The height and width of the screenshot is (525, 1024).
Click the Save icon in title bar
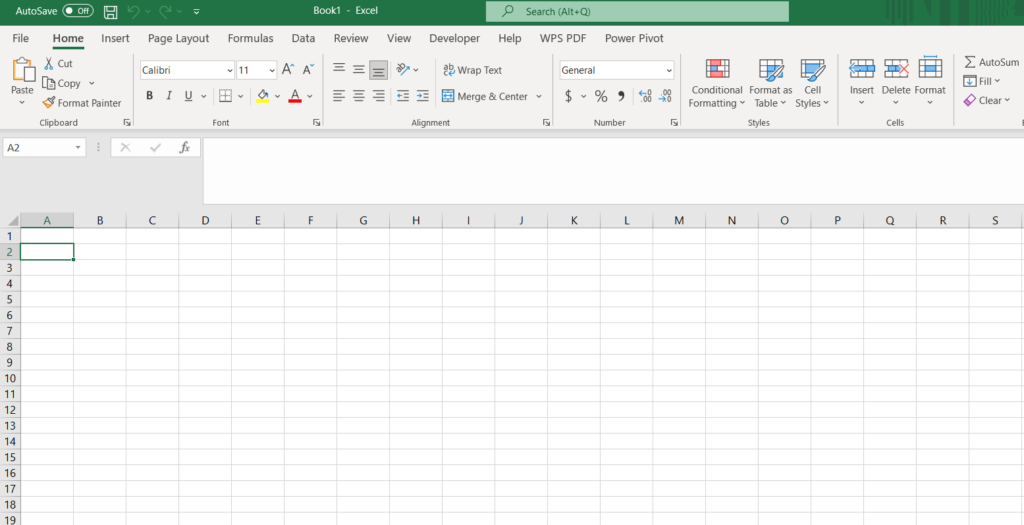point(110,12)
